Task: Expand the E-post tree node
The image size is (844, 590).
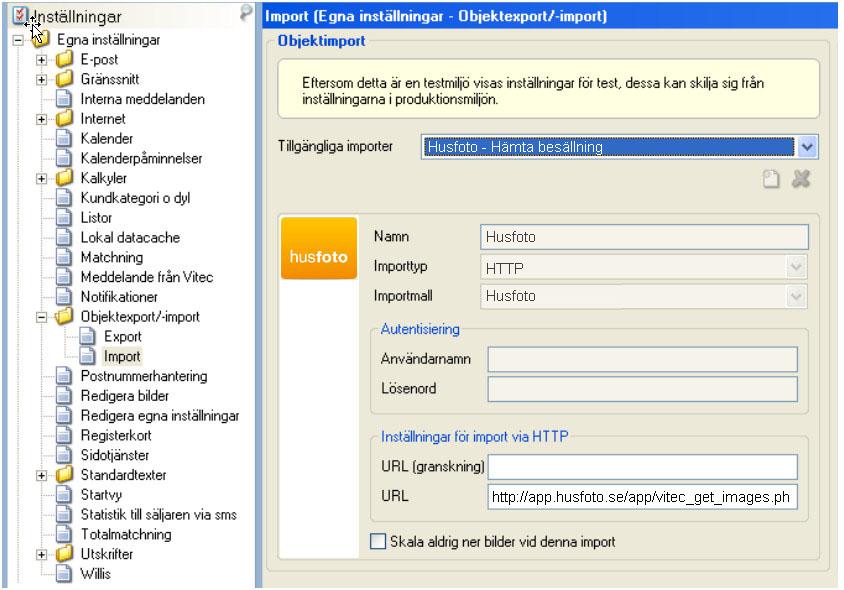Action: [41, 60]
